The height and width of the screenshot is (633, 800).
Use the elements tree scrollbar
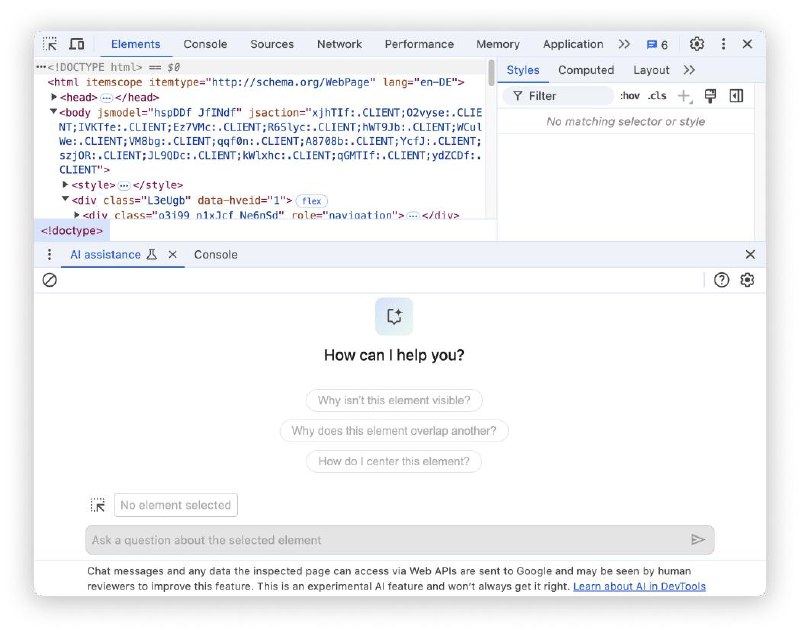pyautogui.click(x=491, y=73)
